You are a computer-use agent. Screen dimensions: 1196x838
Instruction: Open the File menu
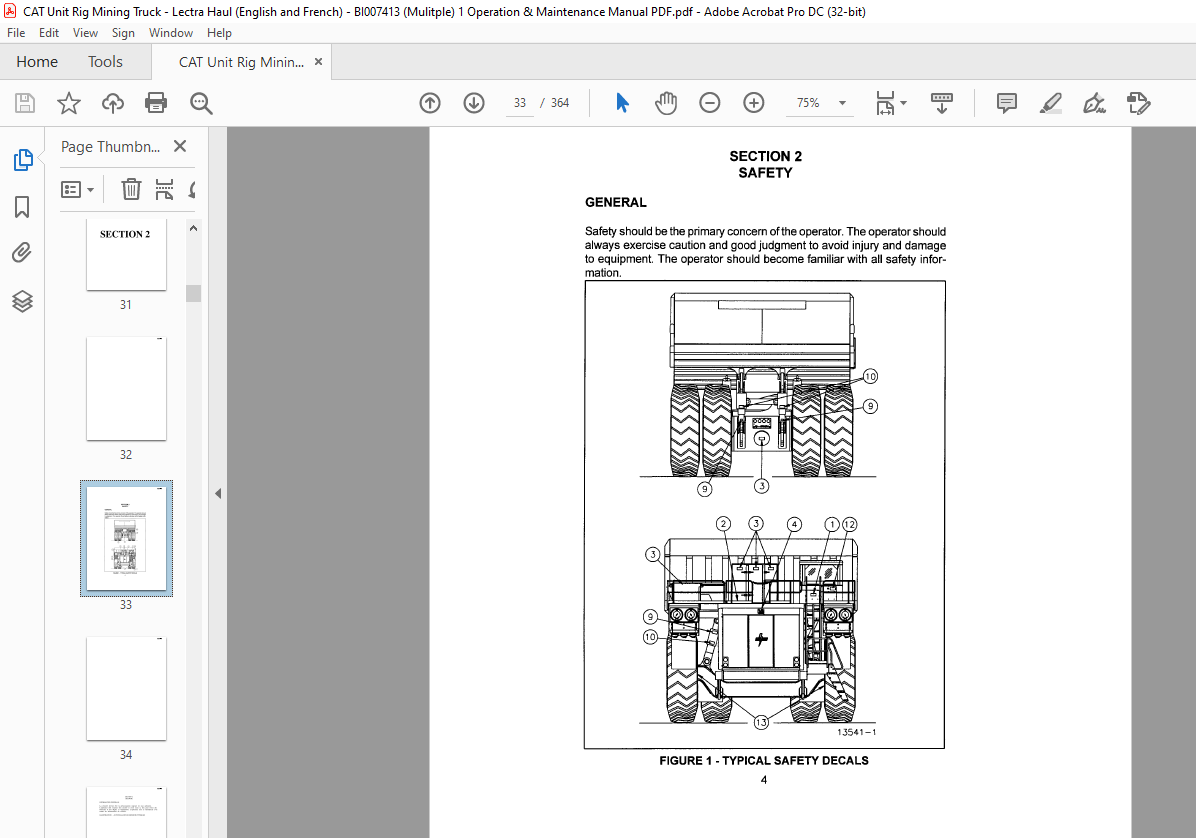(x=16, y=33)
